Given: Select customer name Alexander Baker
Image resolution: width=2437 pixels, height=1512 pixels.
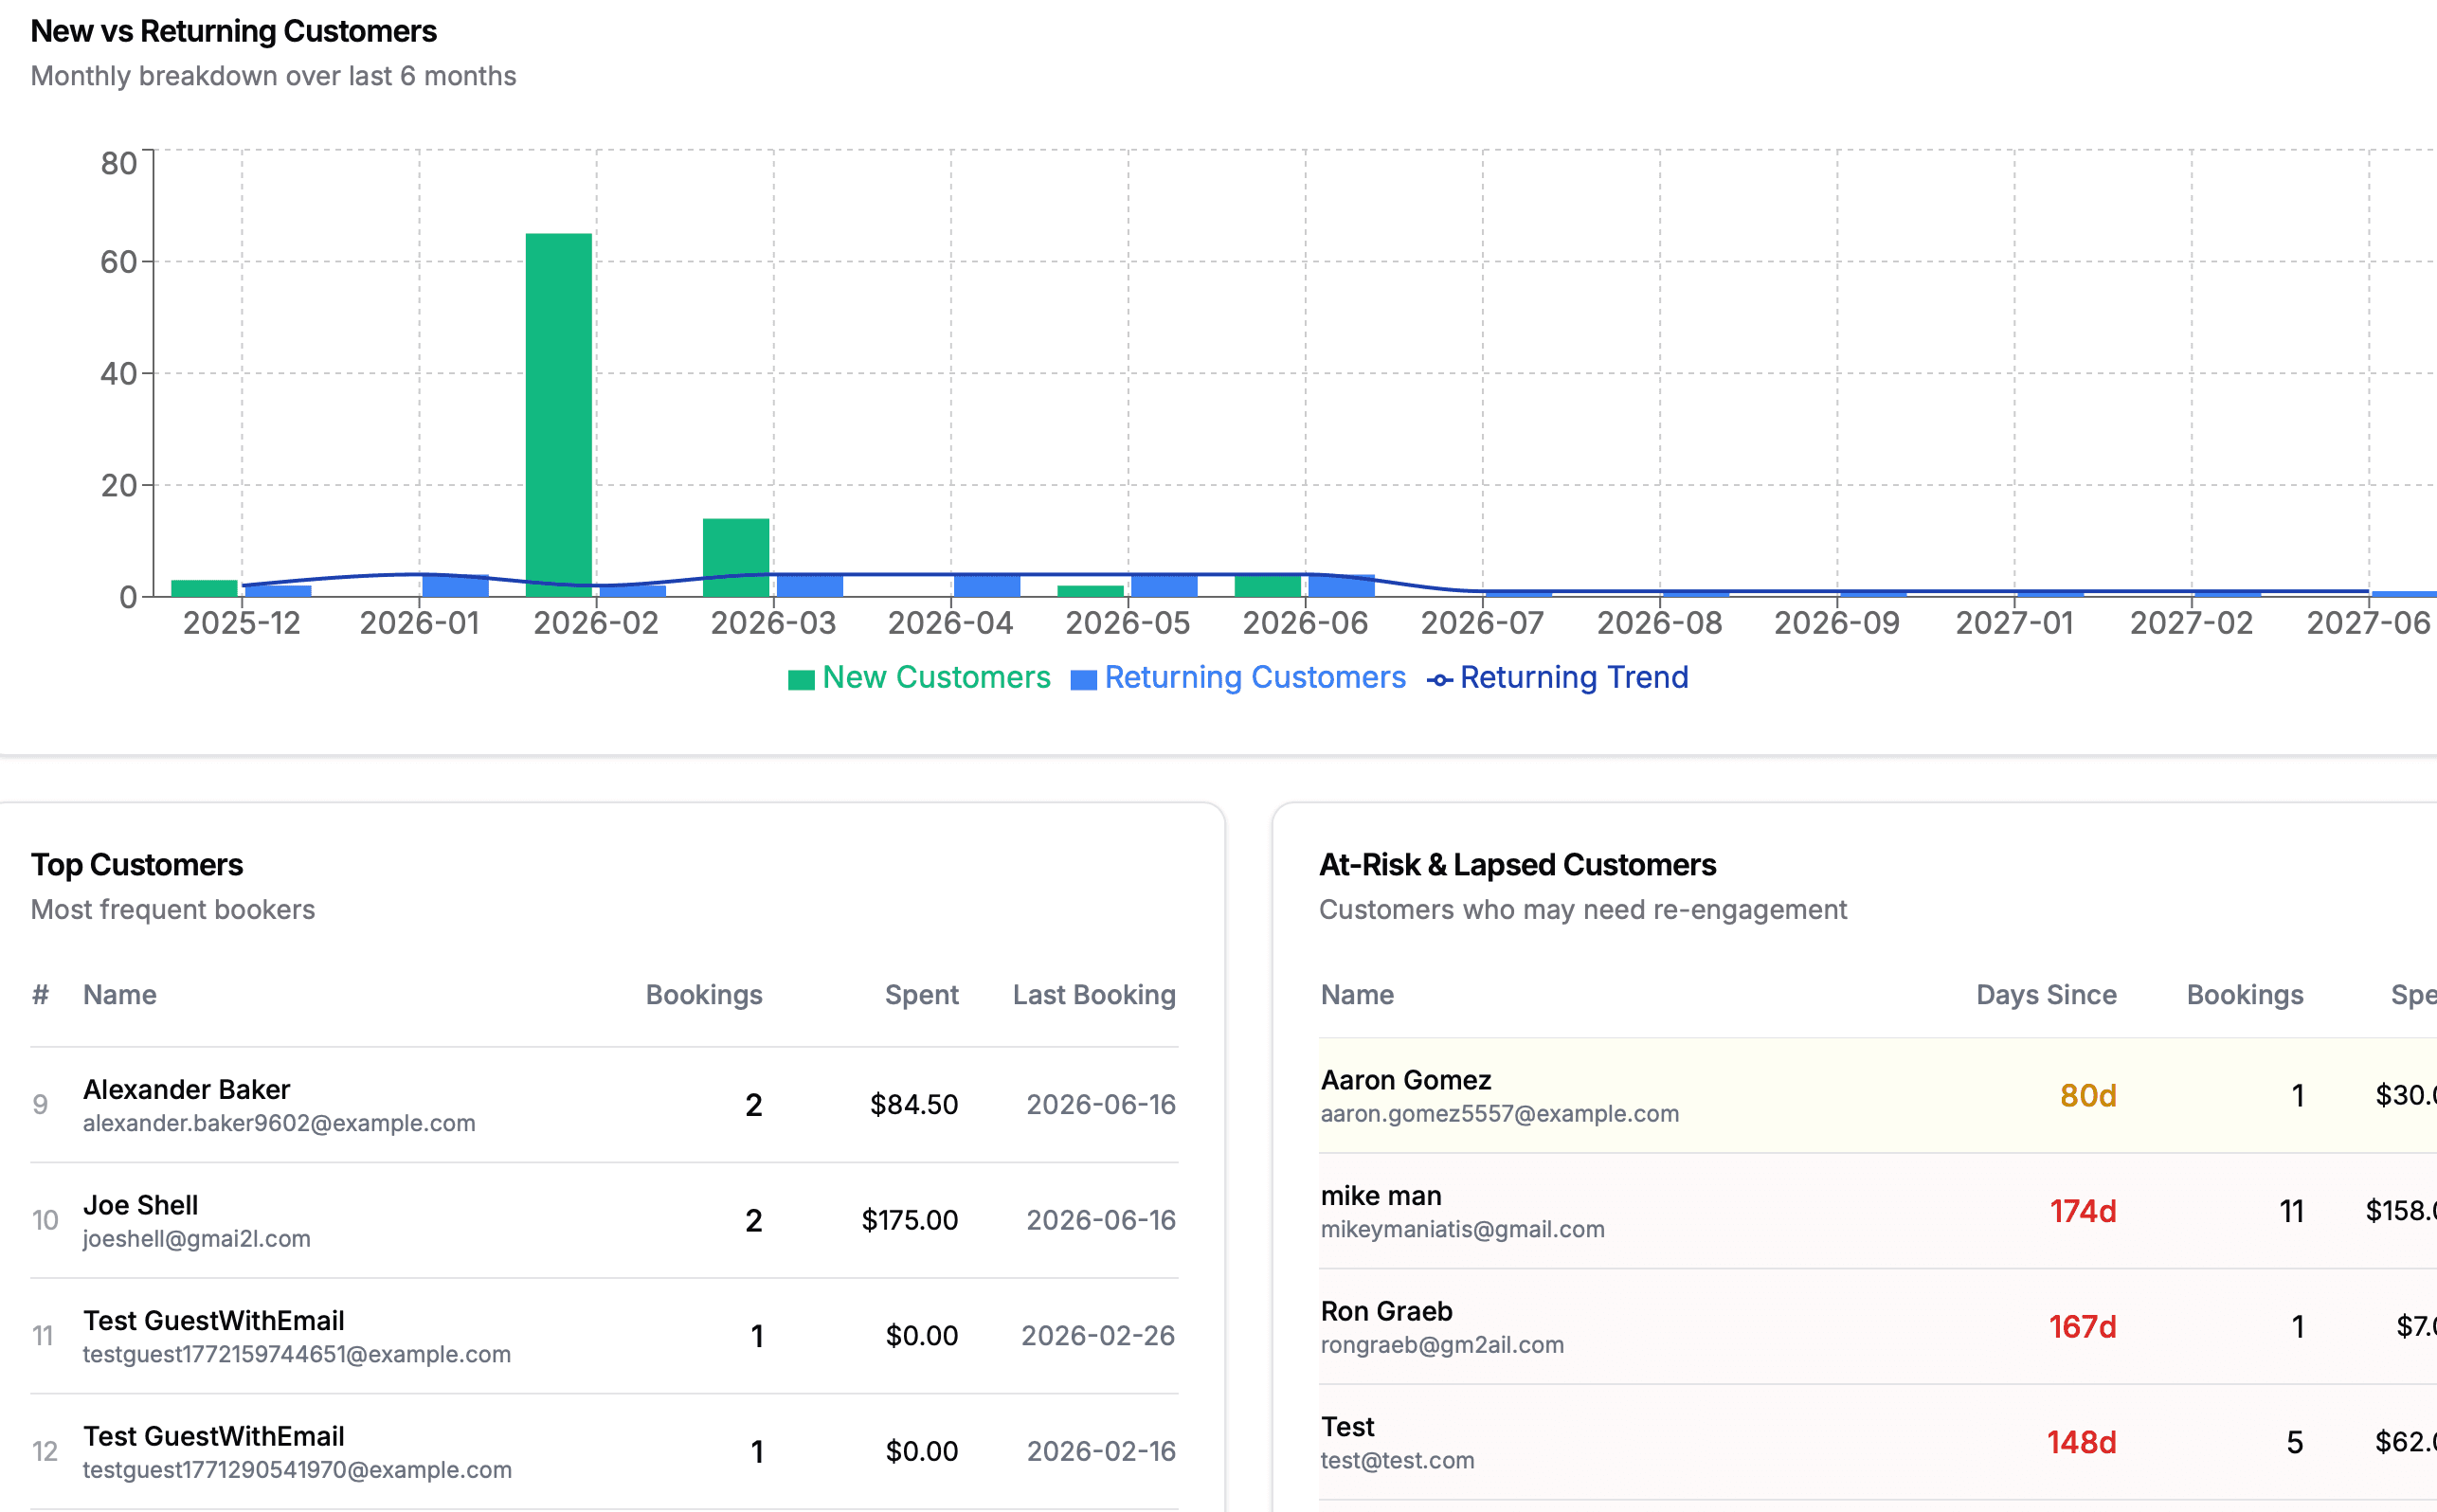Looking at the screenshot, I should [186, 1089].
